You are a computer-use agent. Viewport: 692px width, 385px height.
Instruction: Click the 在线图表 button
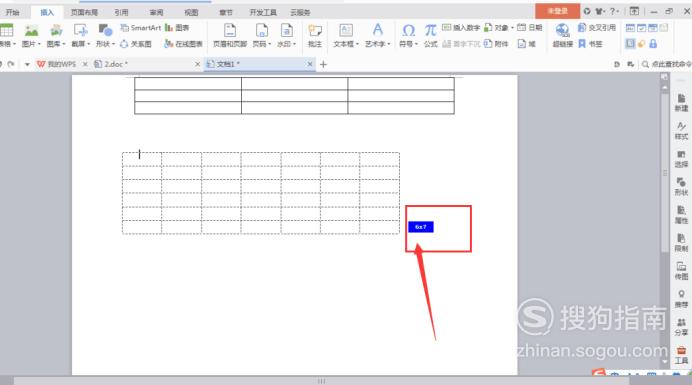pos(183,44)
